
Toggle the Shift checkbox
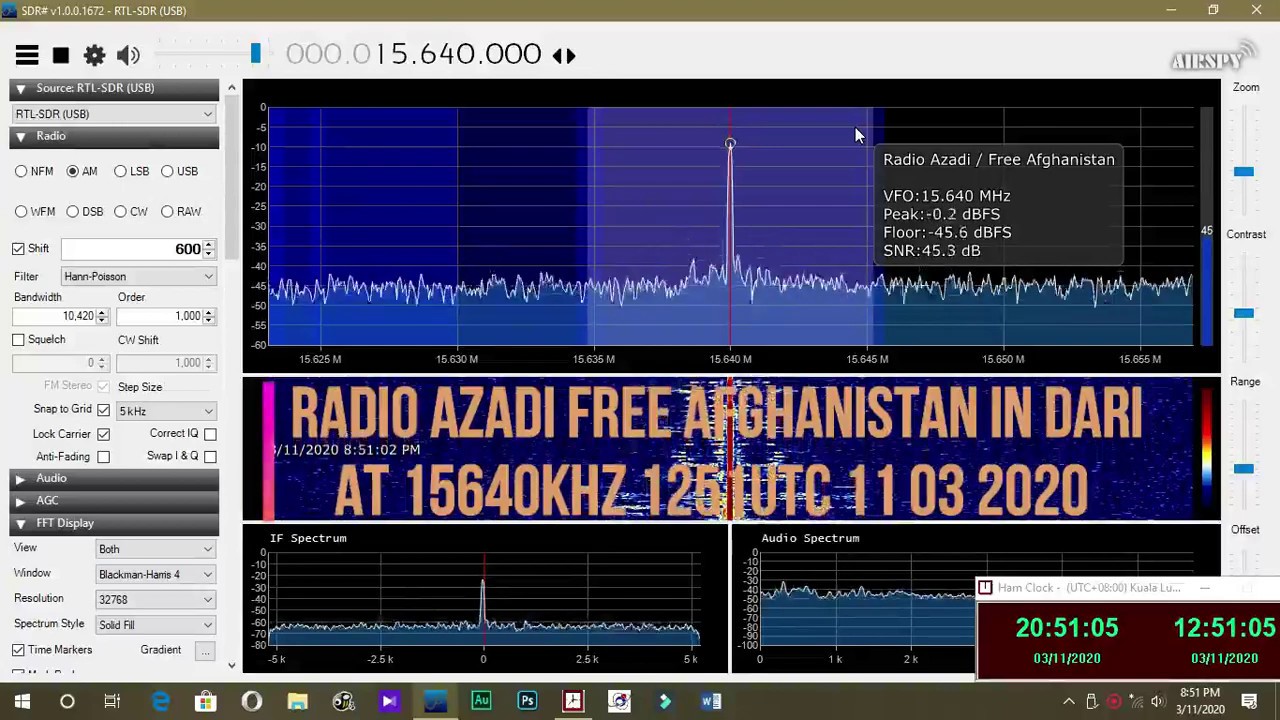18,248
